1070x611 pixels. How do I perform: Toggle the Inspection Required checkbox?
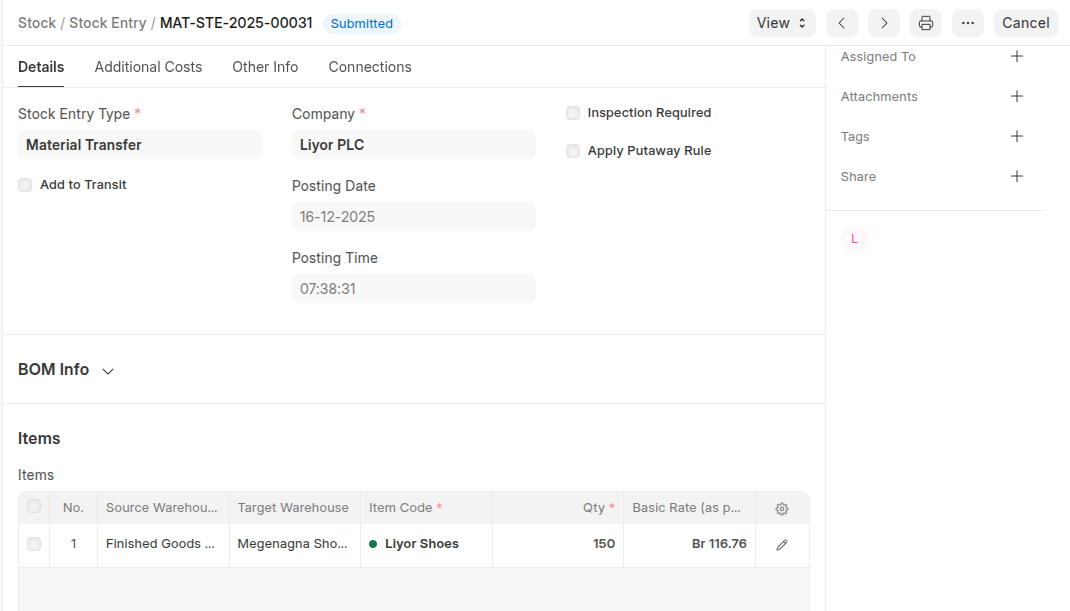tap(573, 113)
